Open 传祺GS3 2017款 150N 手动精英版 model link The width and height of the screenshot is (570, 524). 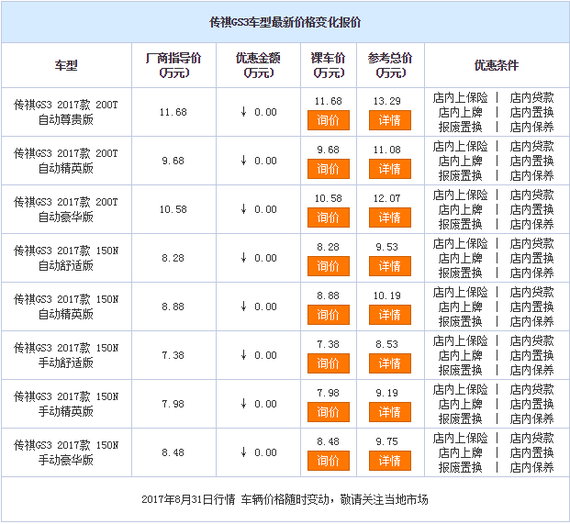point(66,404)
